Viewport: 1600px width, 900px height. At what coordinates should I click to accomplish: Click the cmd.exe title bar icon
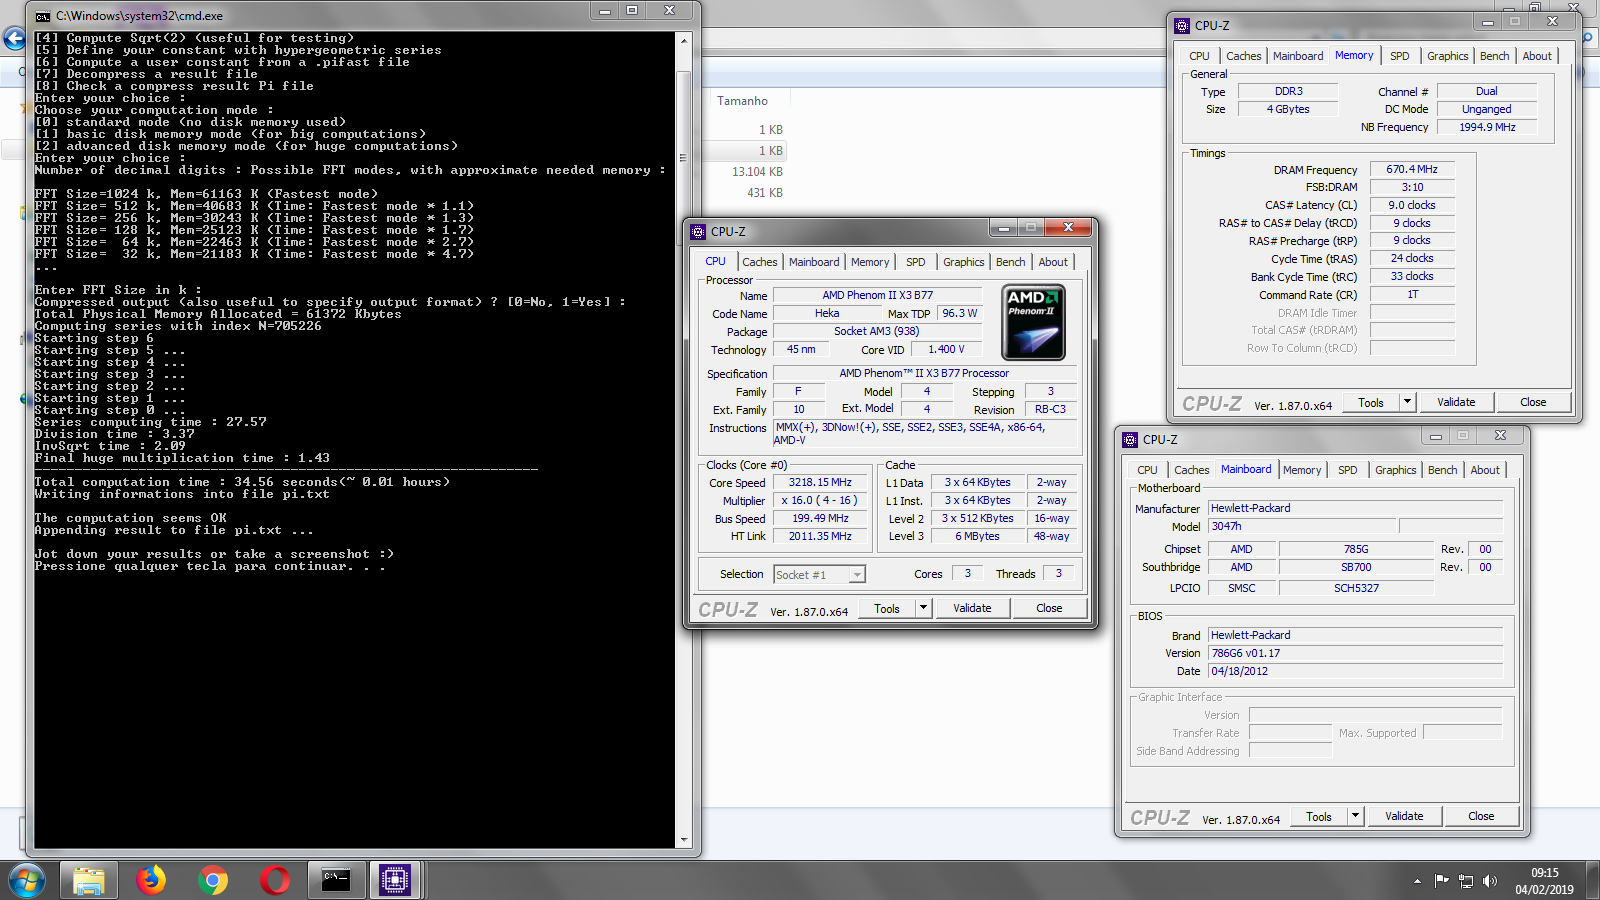point(43,16)
